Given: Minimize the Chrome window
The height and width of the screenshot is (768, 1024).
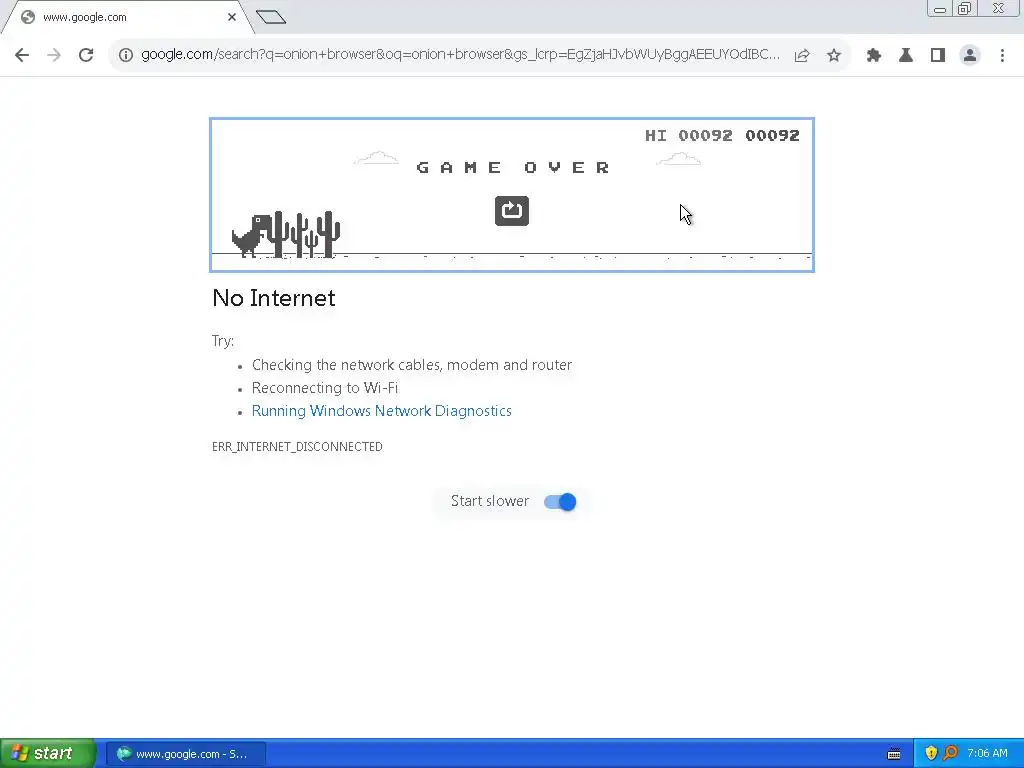Looking at the screenshot, I should [x=940, y=8].
